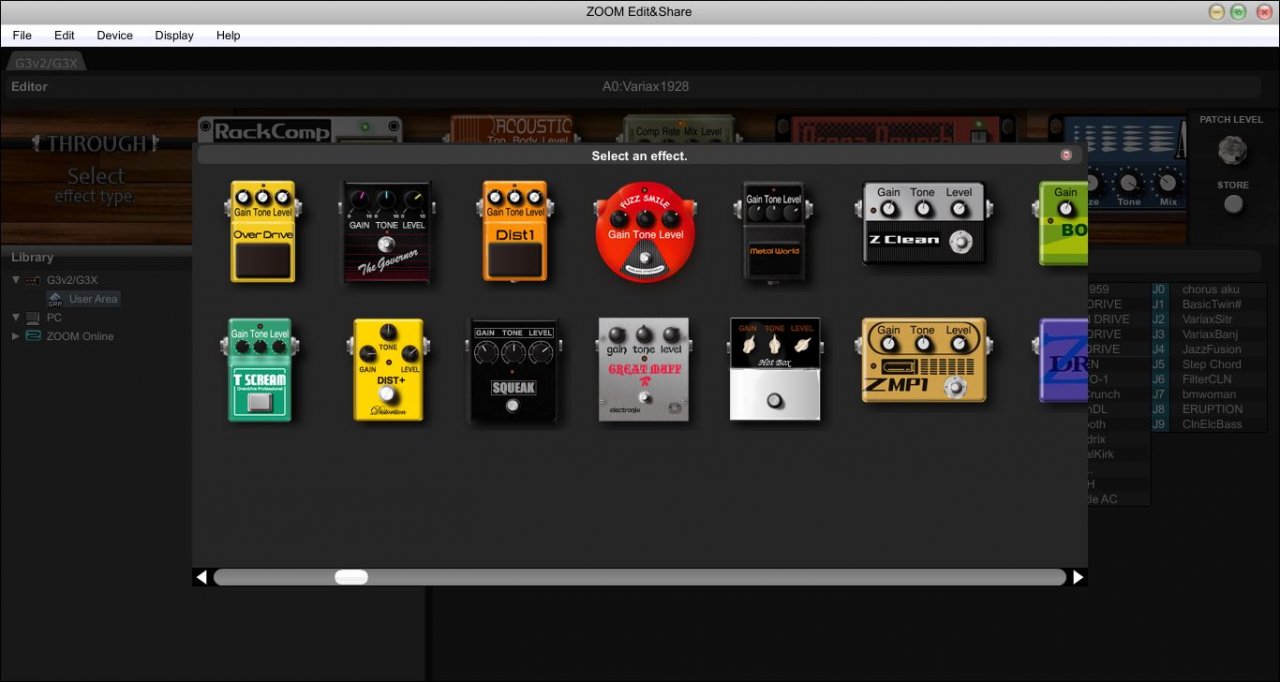1280x682 pixels.
Task: Select the black Squeak pedal
Action: tap(514, 370)
